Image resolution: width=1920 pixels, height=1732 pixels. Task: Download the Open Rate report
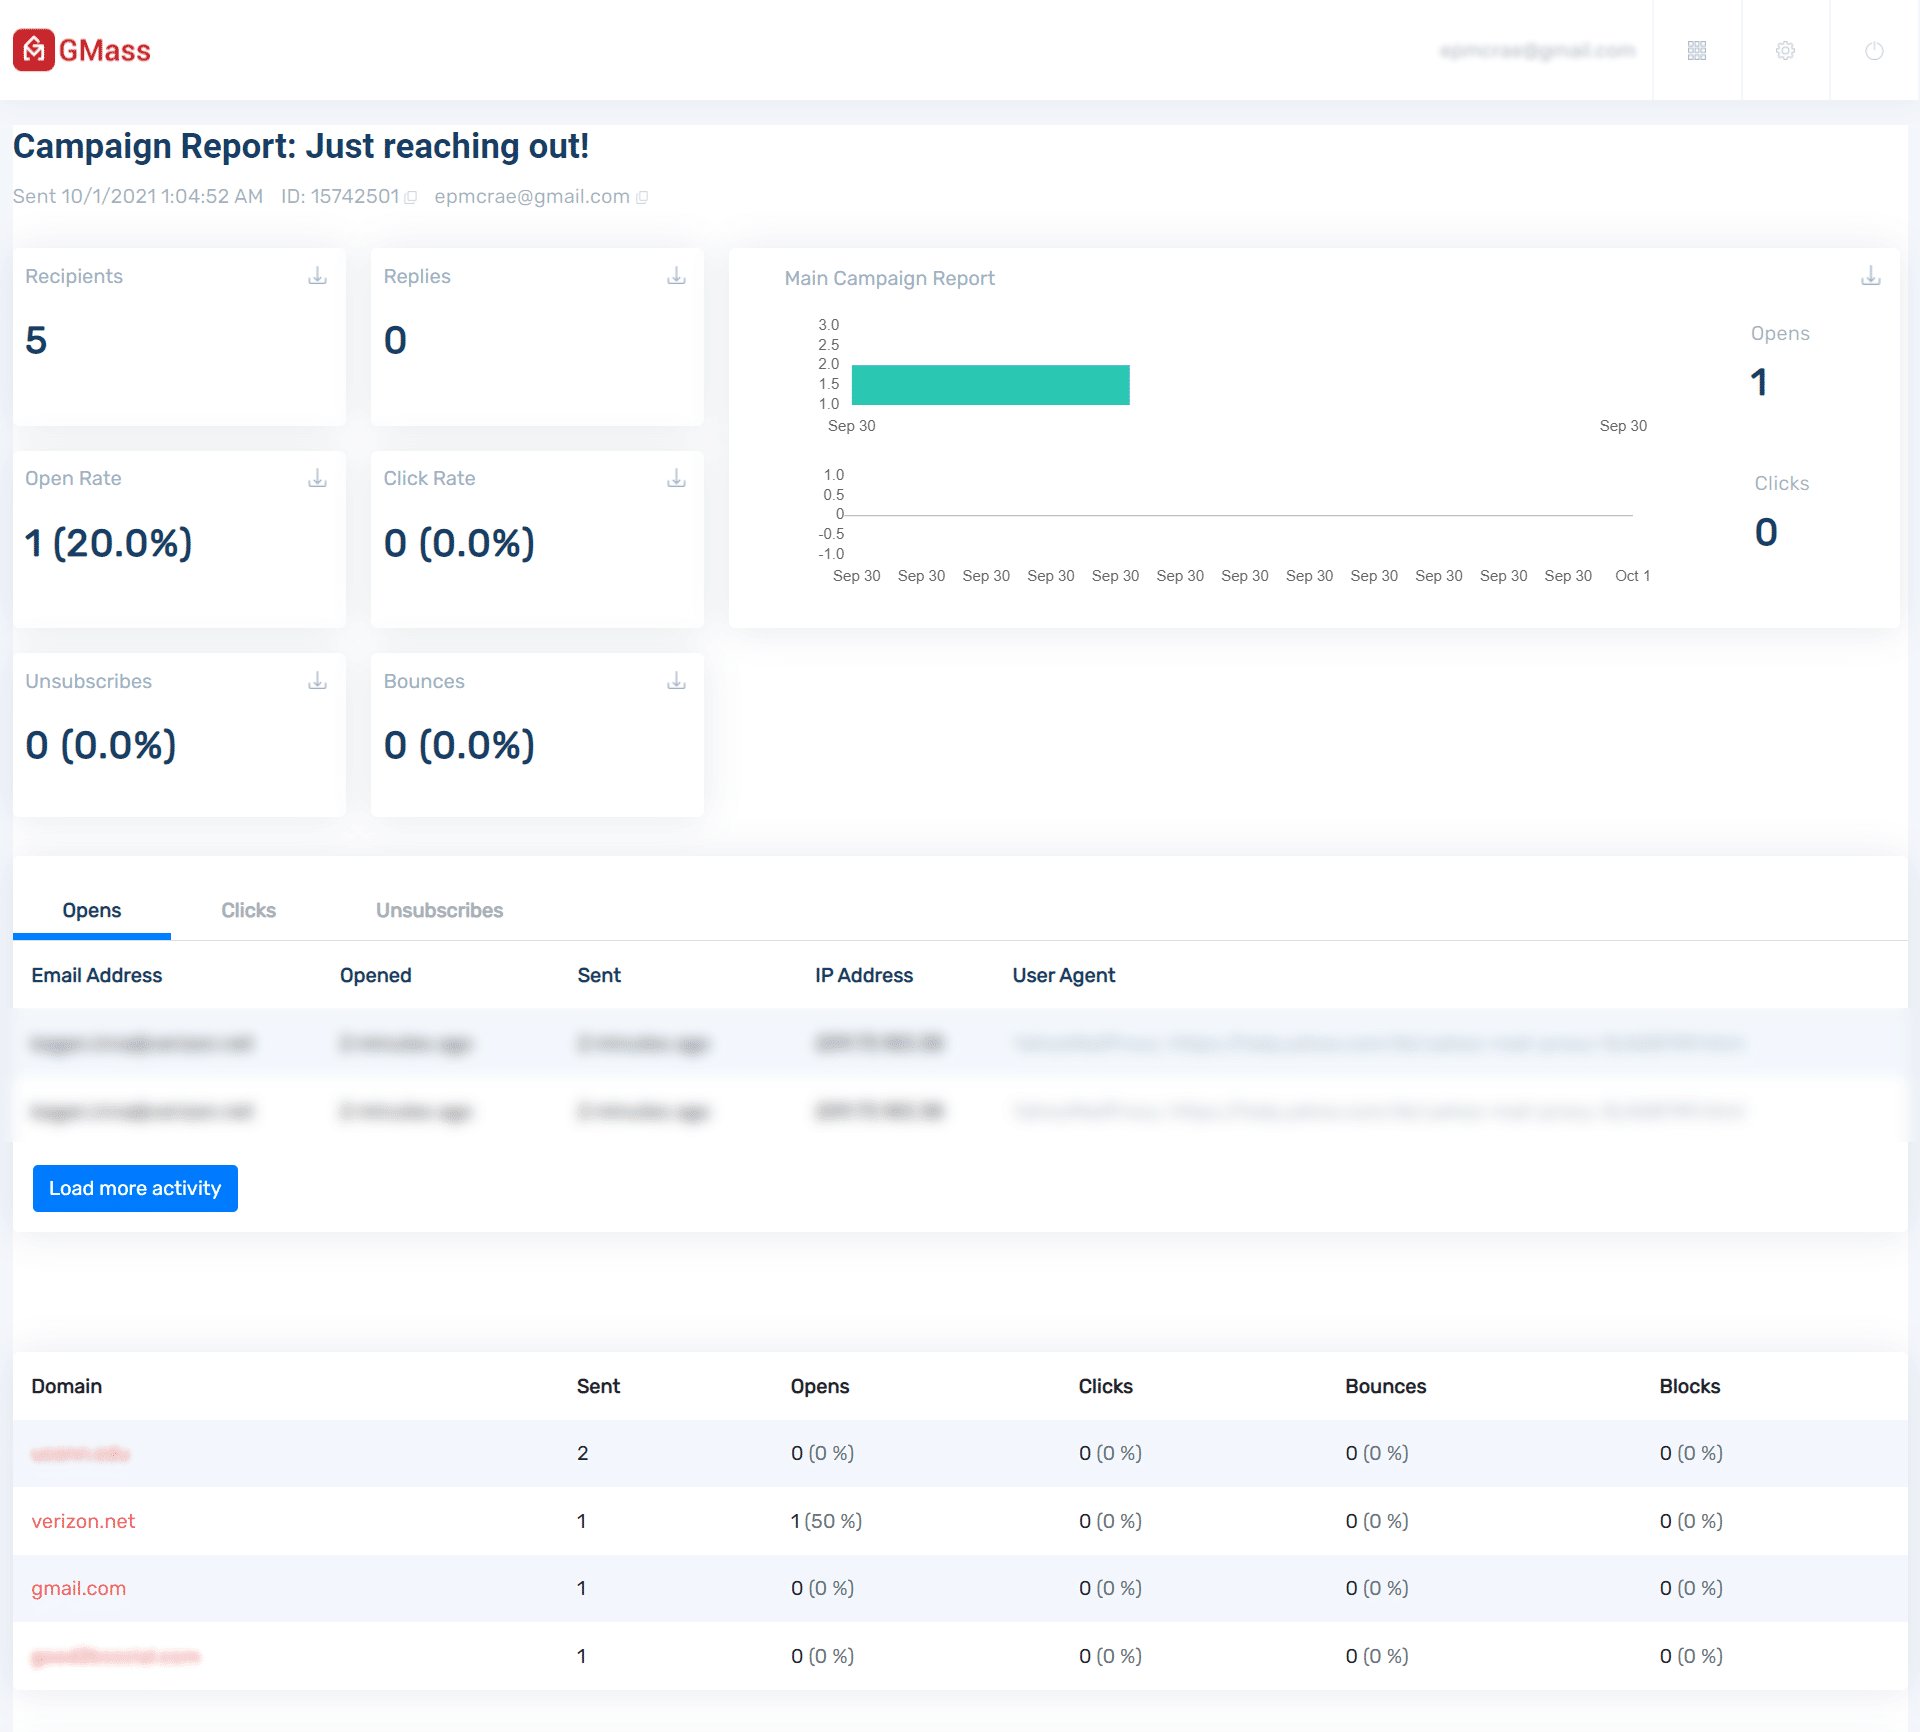(x=317, y=478)
